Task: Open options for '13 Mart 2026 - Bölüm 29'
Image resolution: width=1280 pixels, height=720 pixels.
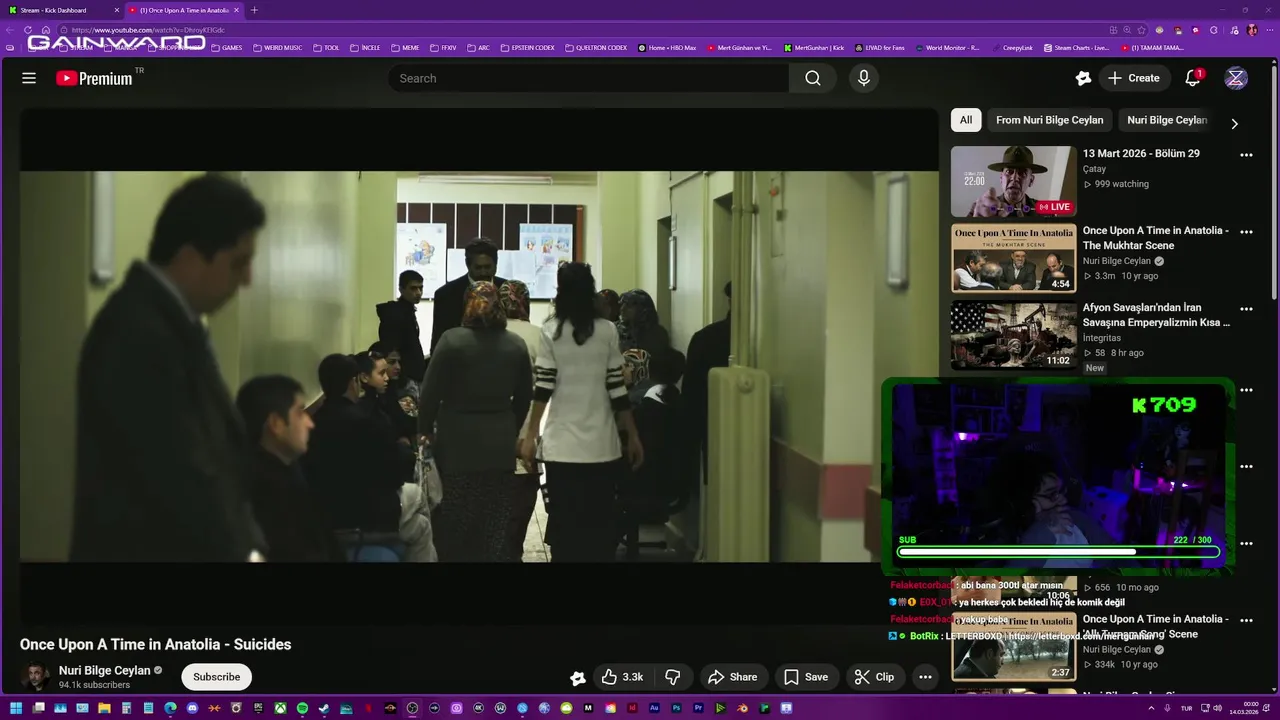Action: pyautogui.click(x=1246, y=155)
